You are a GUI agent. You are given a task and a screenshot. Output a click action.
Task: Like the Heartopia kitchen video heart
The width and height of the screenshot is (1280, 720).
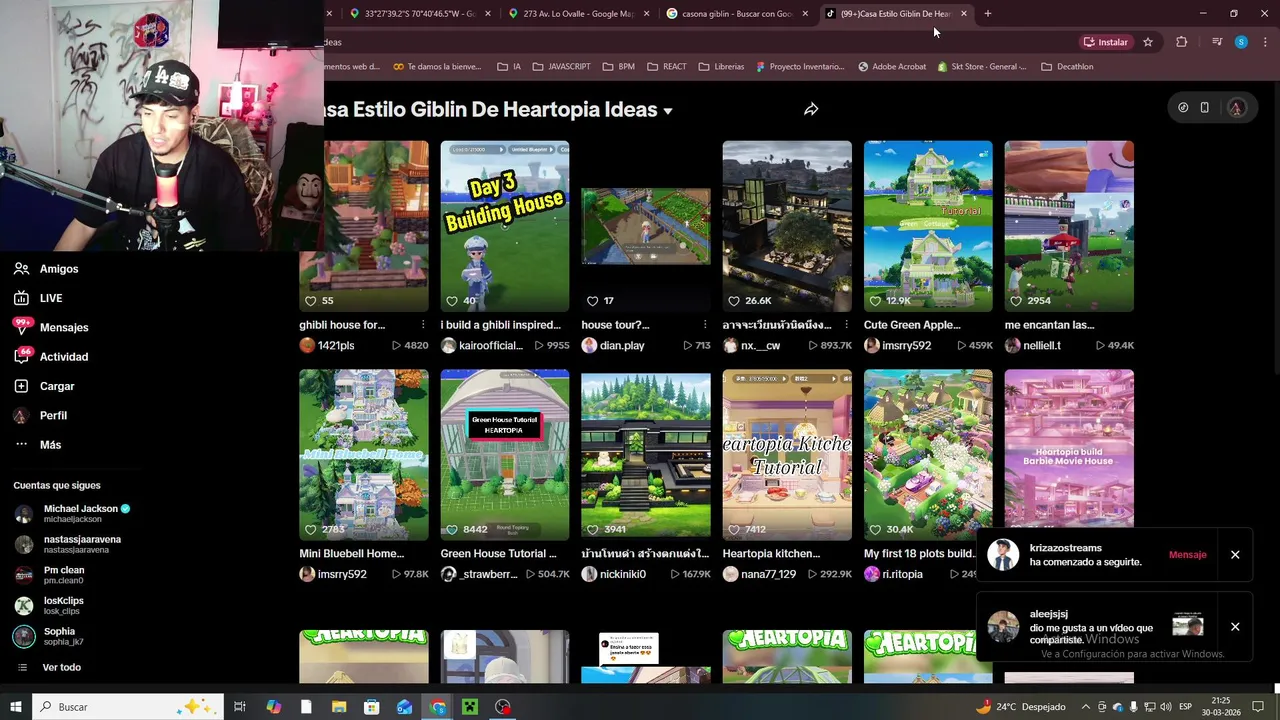click(734, 530)
